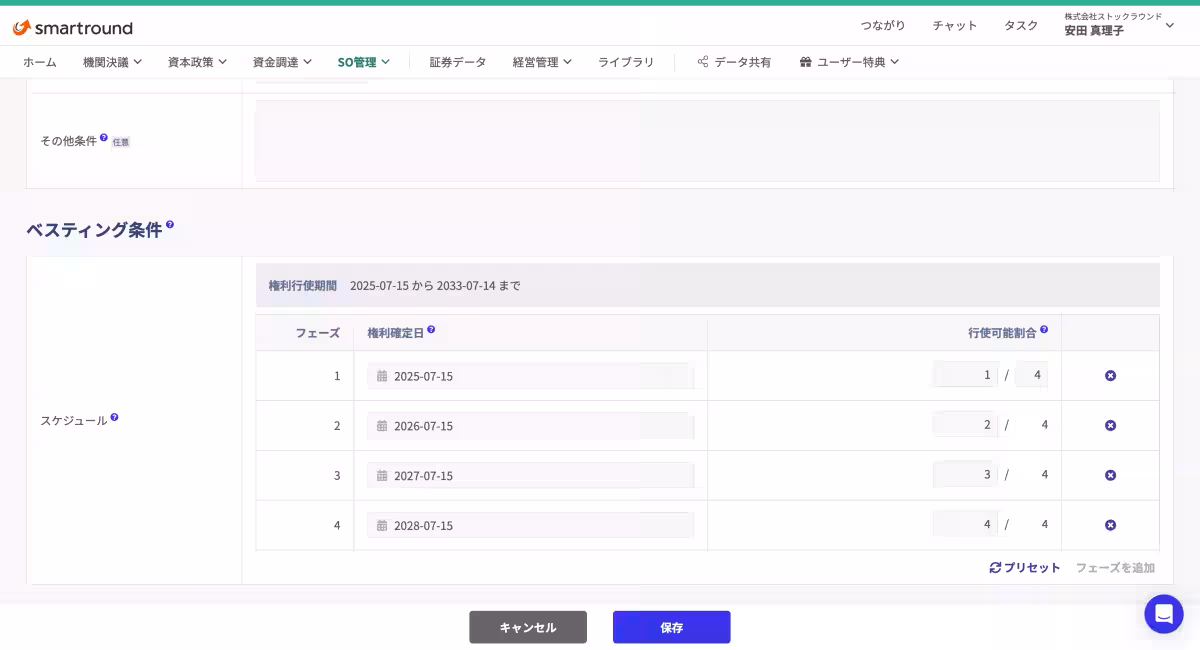The width and height of the screenshot is (1200, 650).
Task: Expand the SO管理 menu
Action: coord(363,62)
